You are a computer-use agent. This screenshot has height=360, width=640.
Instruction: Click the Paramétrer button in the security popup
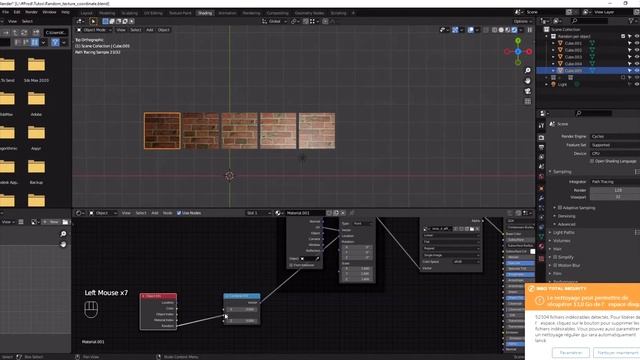pyautogui.click(x=571, y=352)
